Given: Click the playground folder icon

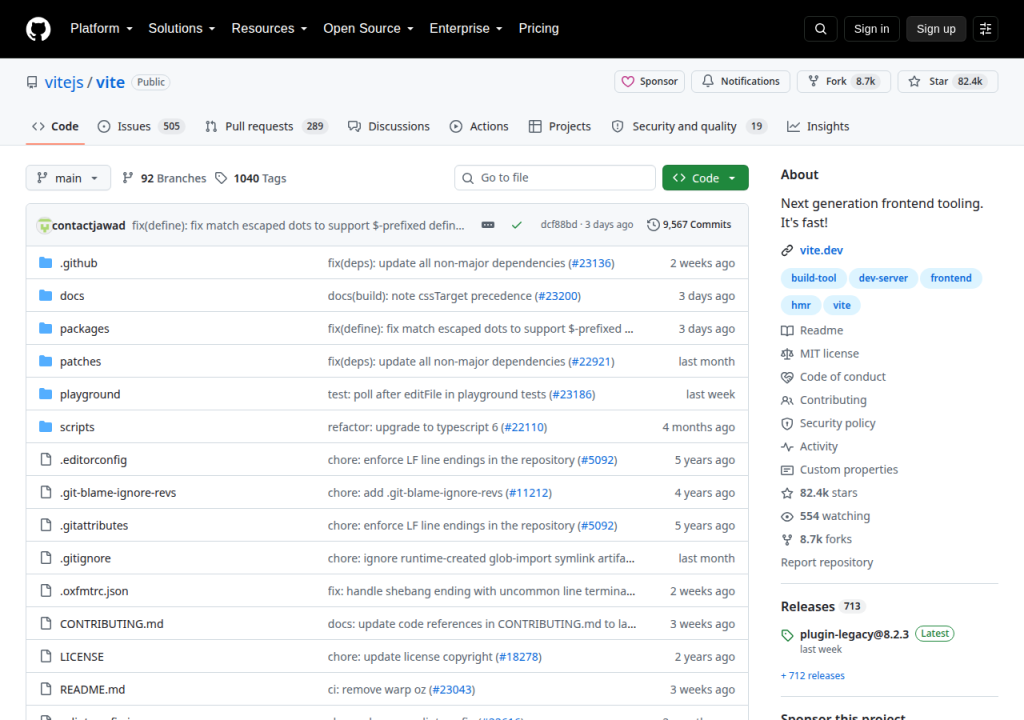Looking at the screenshot, I should [x=45, y=394].
